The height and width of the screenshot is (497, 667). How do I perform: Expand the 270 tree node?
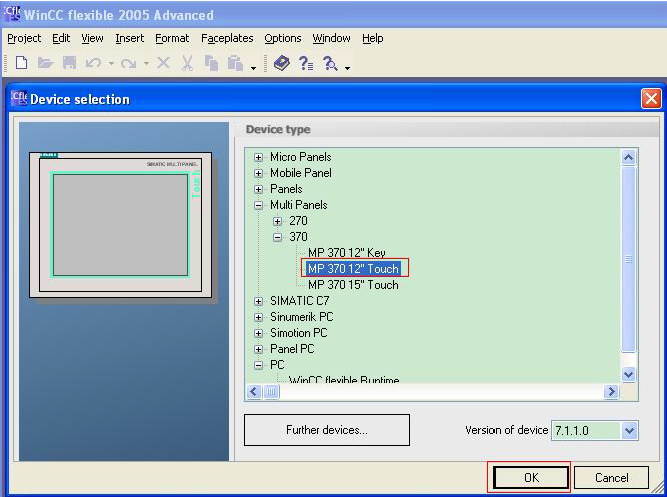(277, 221)
